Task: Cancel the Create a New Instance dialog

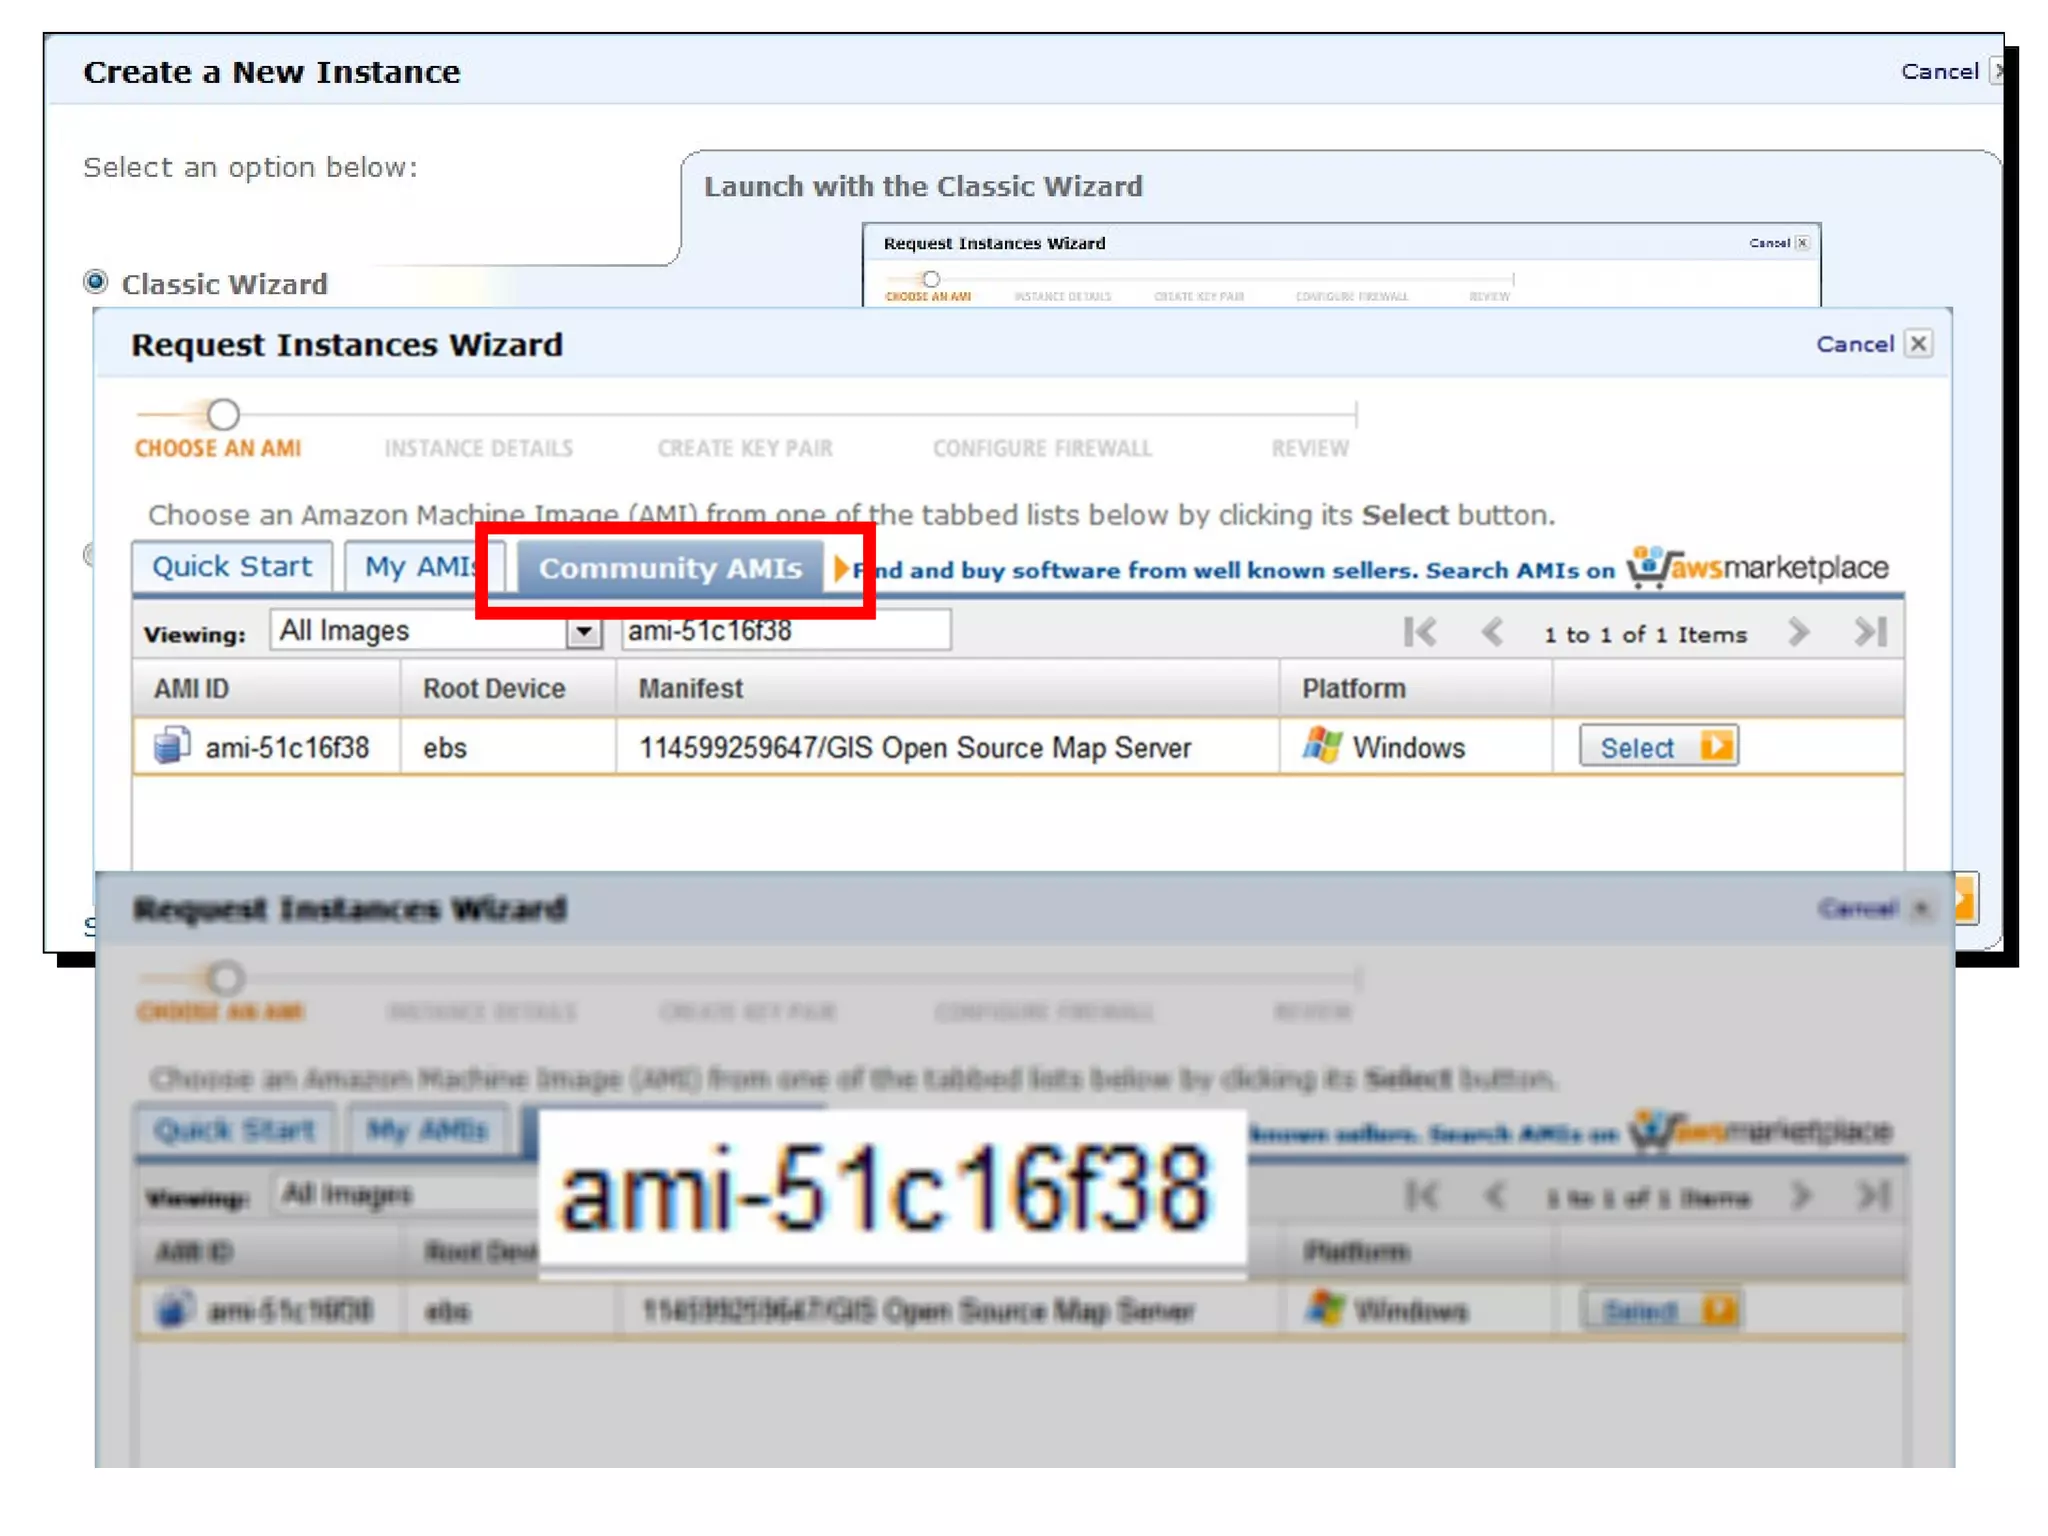Action: coord(1939,72)
